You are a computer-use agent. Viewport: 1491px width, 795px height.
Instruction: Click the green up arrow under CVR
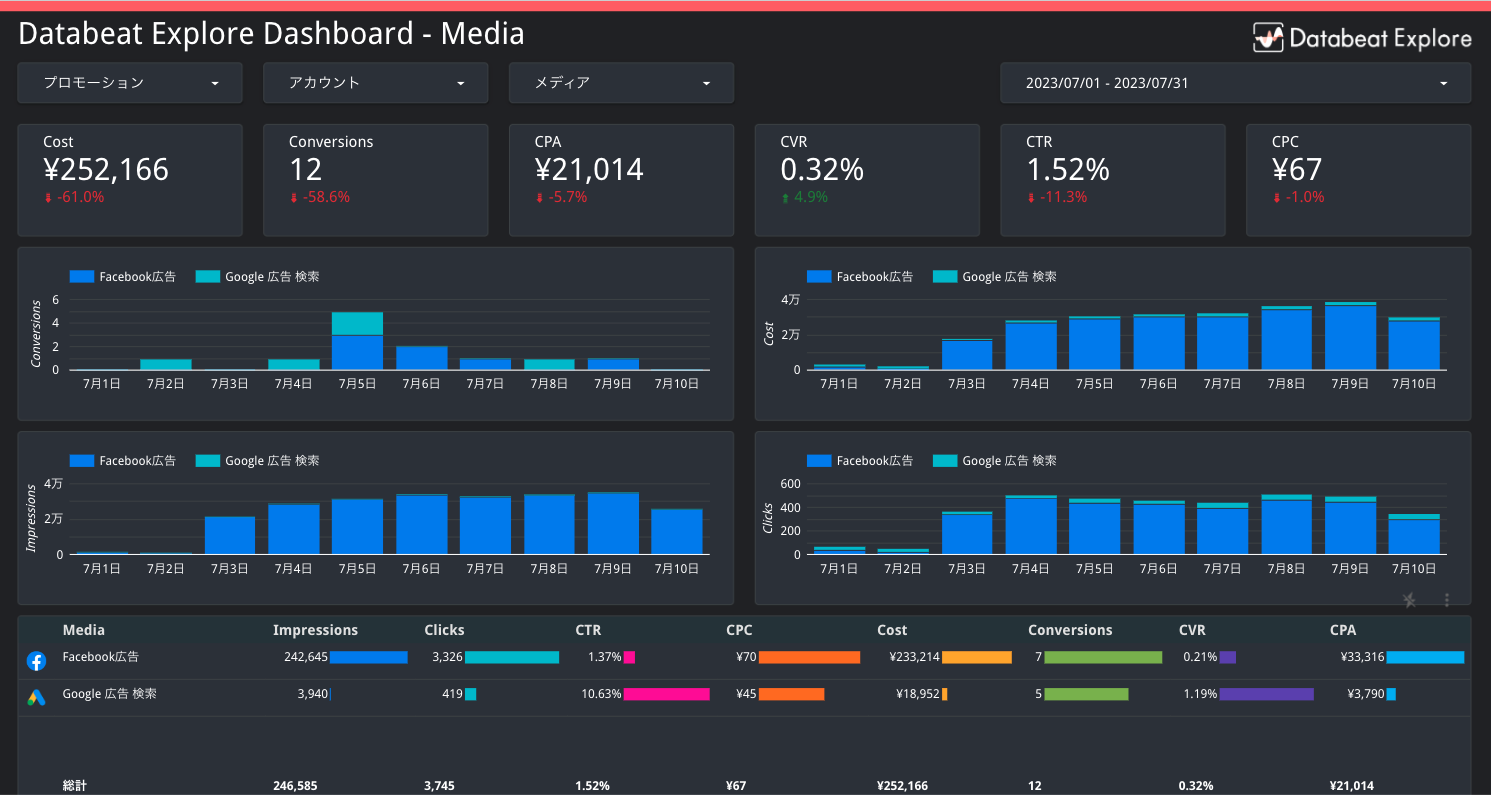[785, 198]
